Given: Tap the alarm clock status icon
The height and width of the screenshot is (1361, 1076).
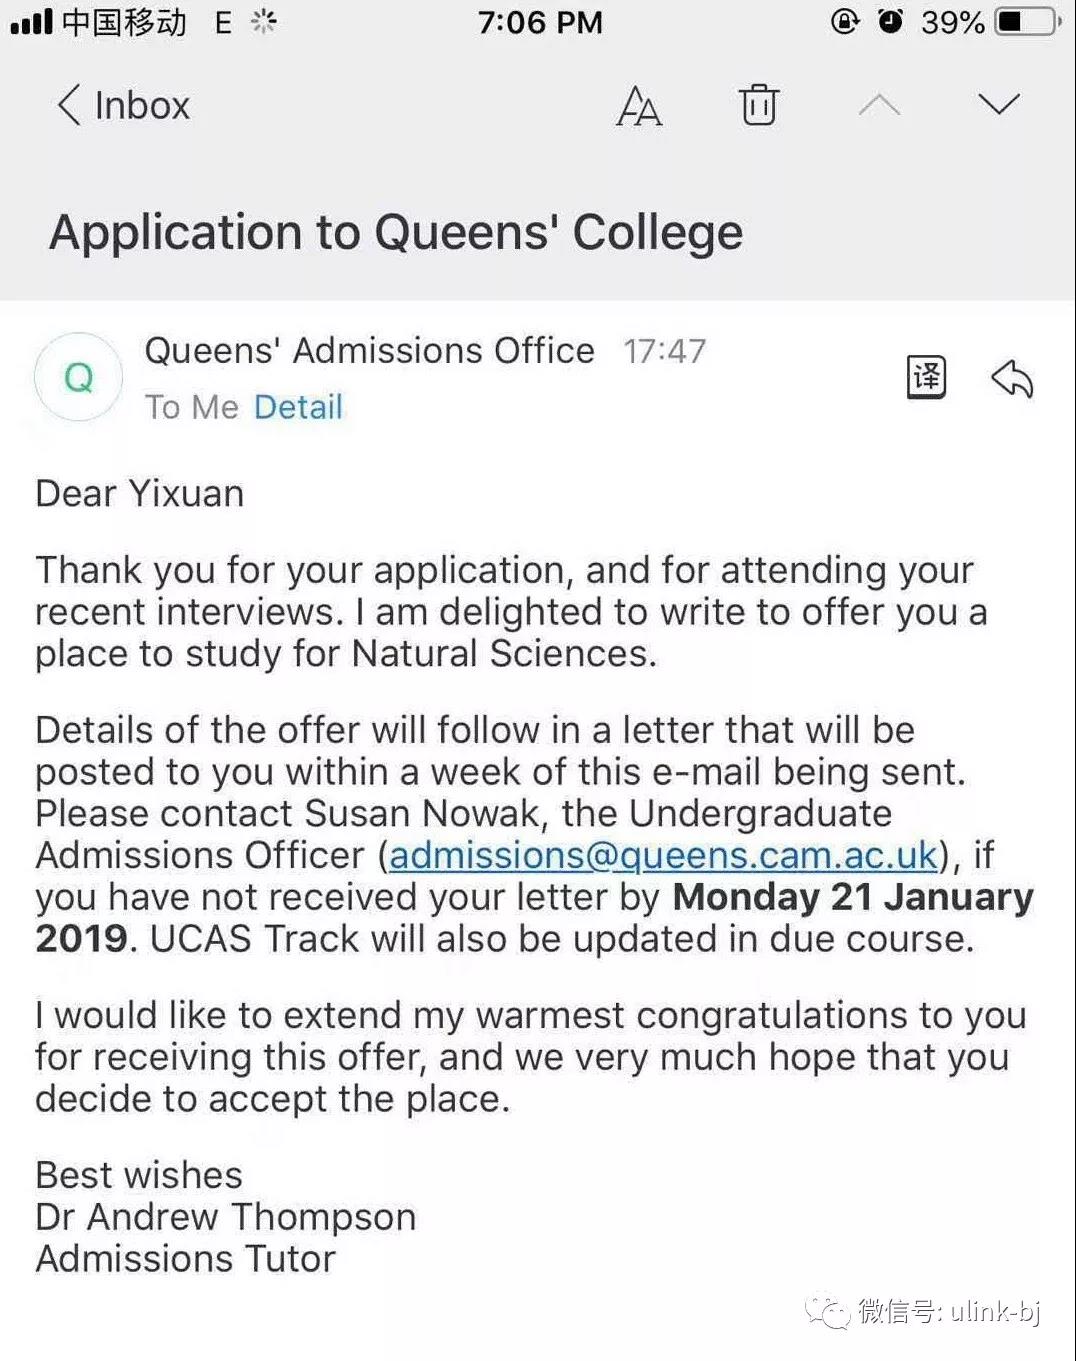Looking at the screenshot, I should tap(890, 21).
